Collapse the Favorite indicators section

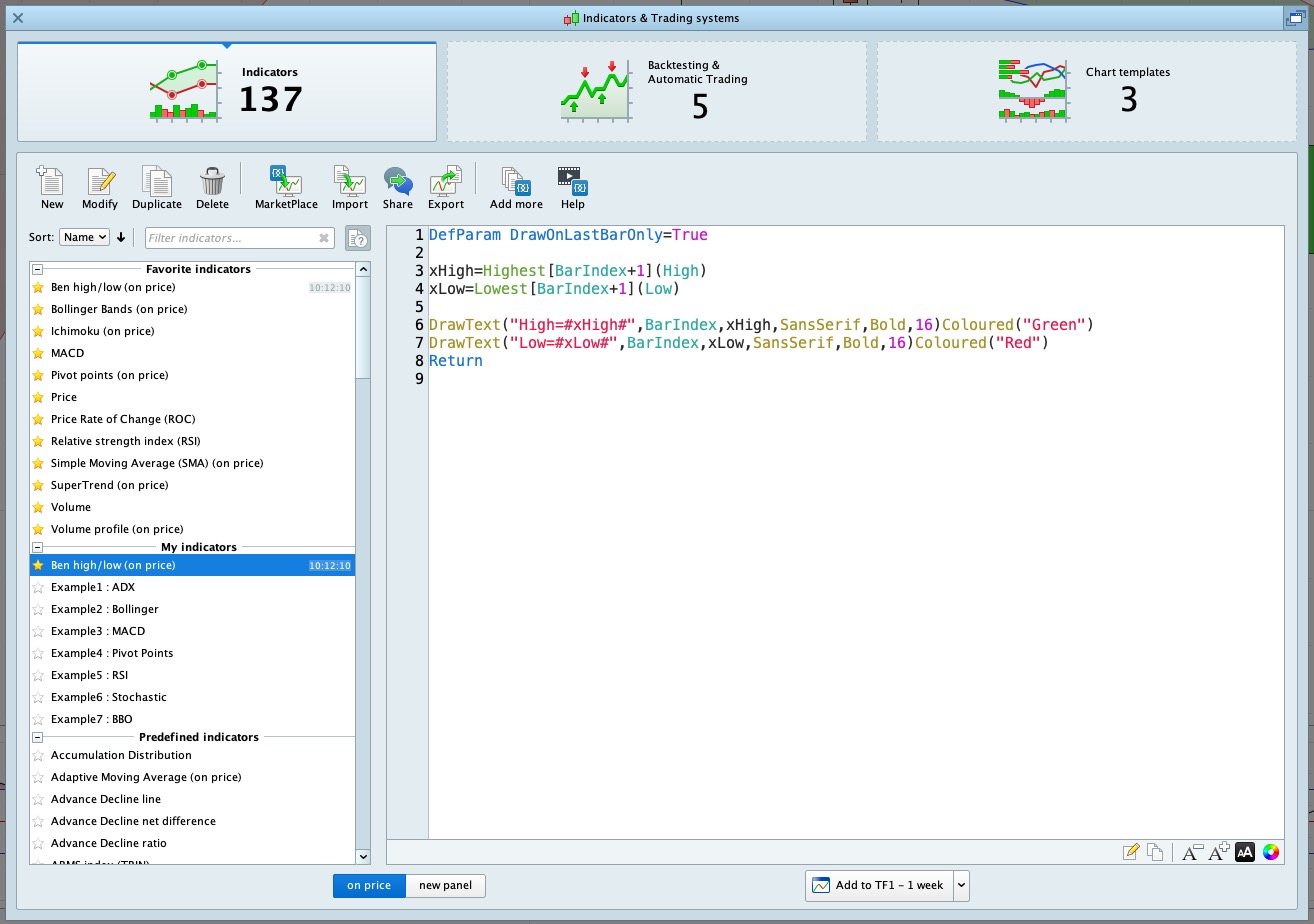pos(38,269)
